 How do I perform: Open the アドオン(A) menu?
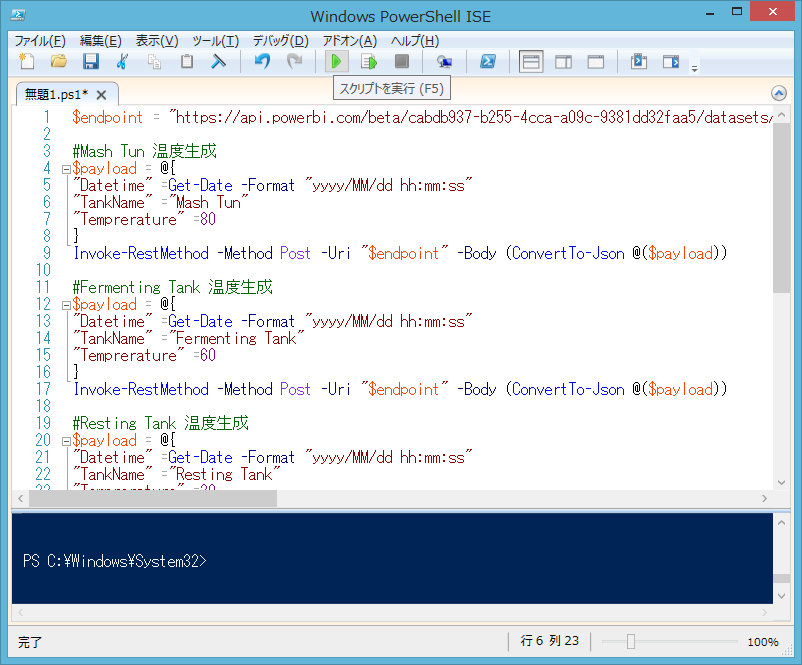pyautogui.click(x=350, y=41)
